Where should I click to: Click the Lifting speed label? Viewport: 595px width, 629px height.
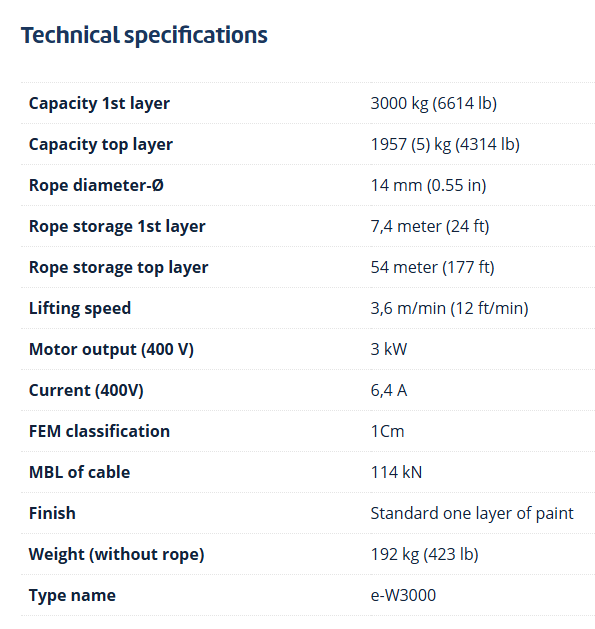(80, 308)
